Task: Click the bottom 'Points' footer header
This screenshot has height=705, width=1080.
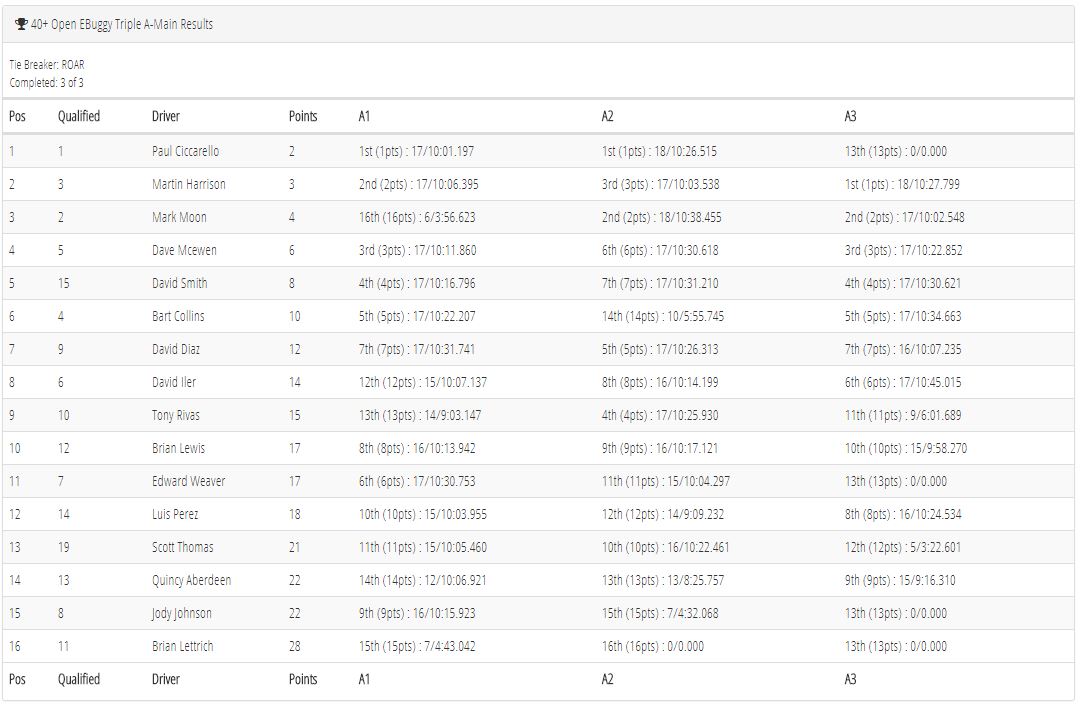Action: (303, 680)
